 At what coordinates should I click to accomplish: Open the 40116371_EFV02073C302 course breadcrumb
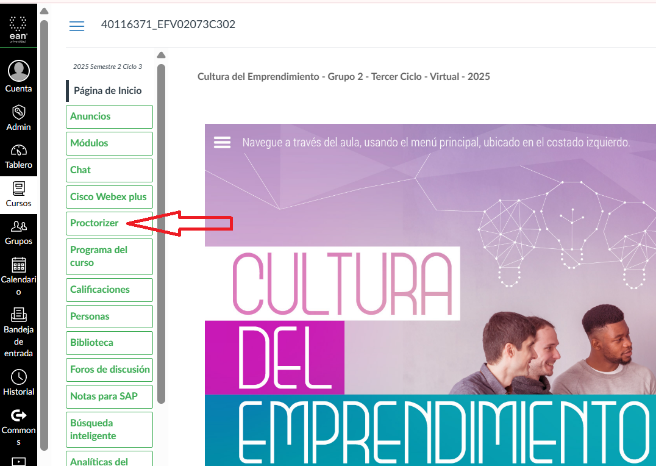pyautogui.click(x=168, y=24)
